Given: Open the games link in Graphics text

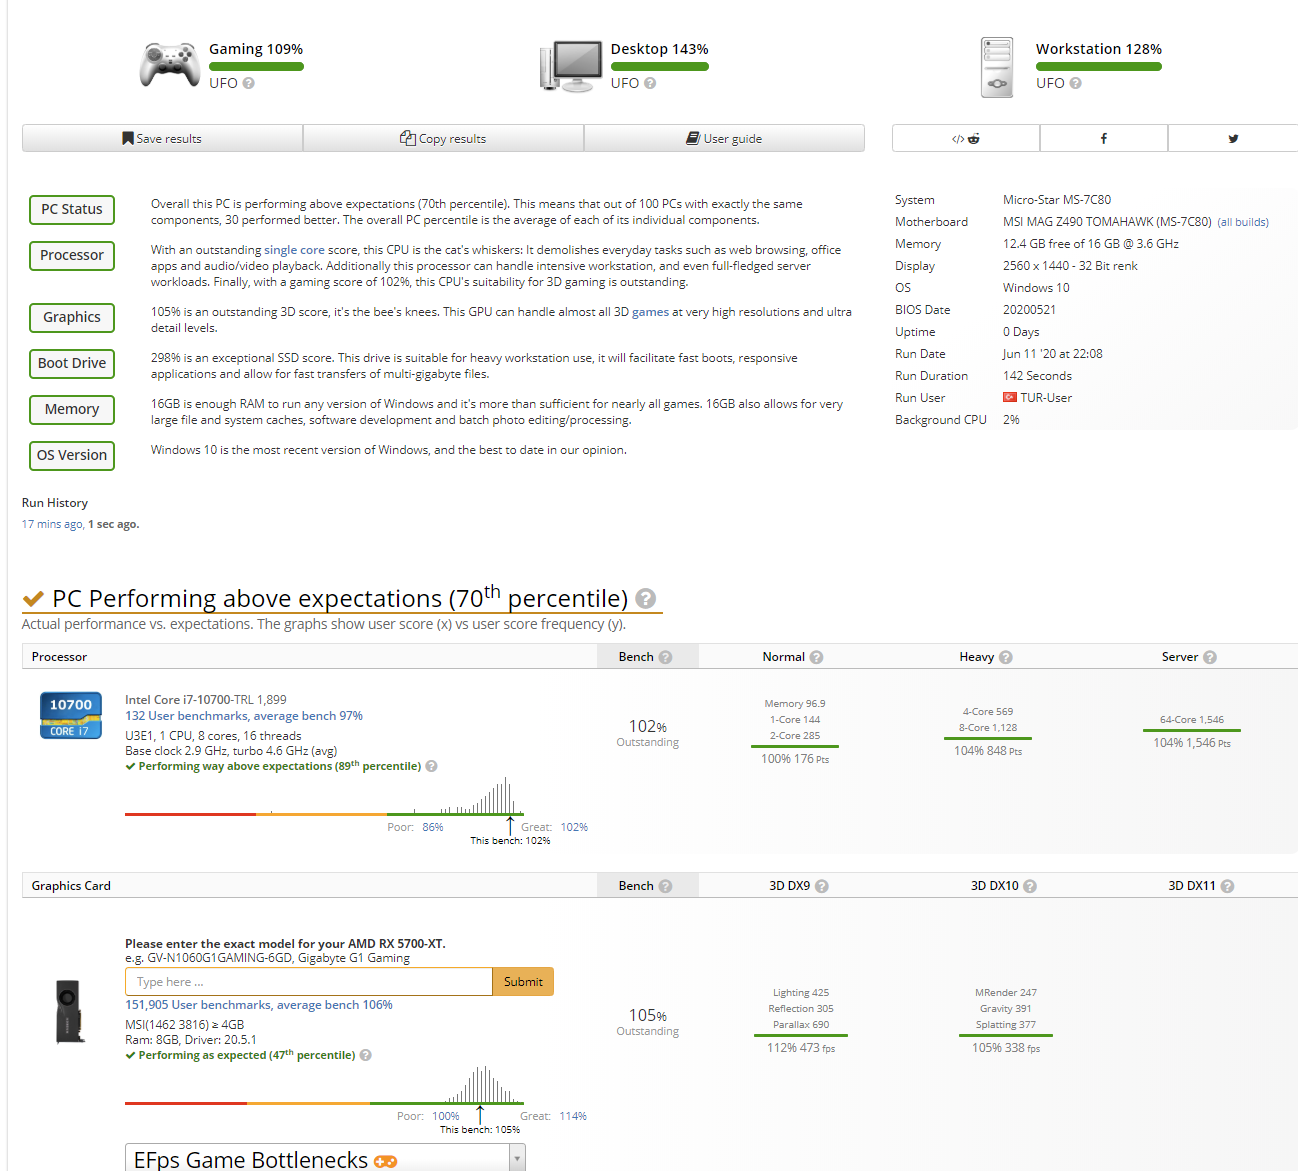Looking at the screenshot, I should (650, 312).
